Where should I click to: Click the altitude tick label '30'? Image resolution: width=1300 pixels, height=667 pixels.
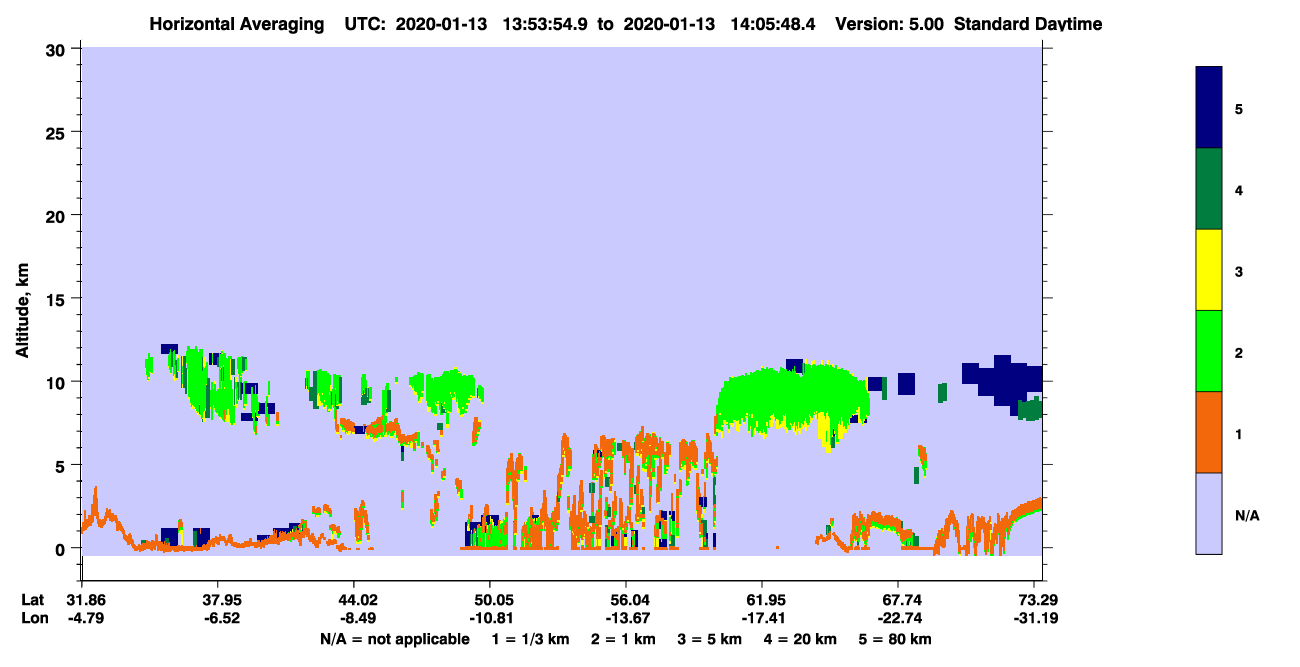pos(58,49)
